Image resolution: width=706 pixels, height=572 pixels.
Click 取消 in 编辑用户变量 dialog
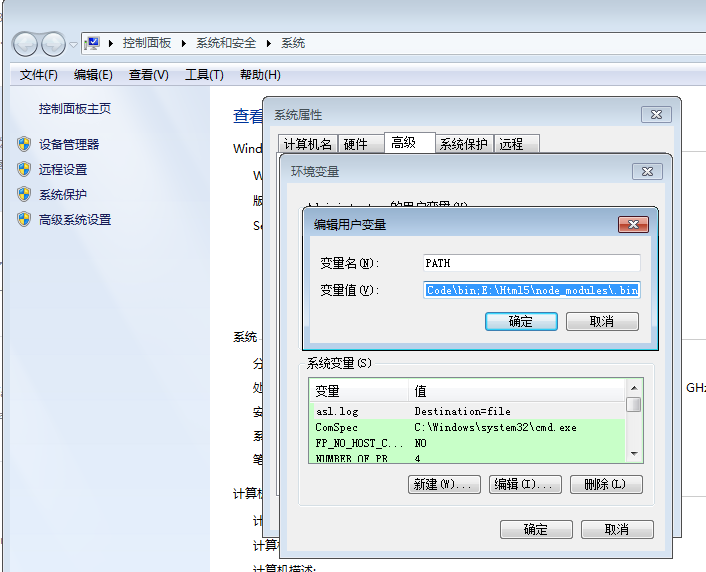[x=602, y=322]
